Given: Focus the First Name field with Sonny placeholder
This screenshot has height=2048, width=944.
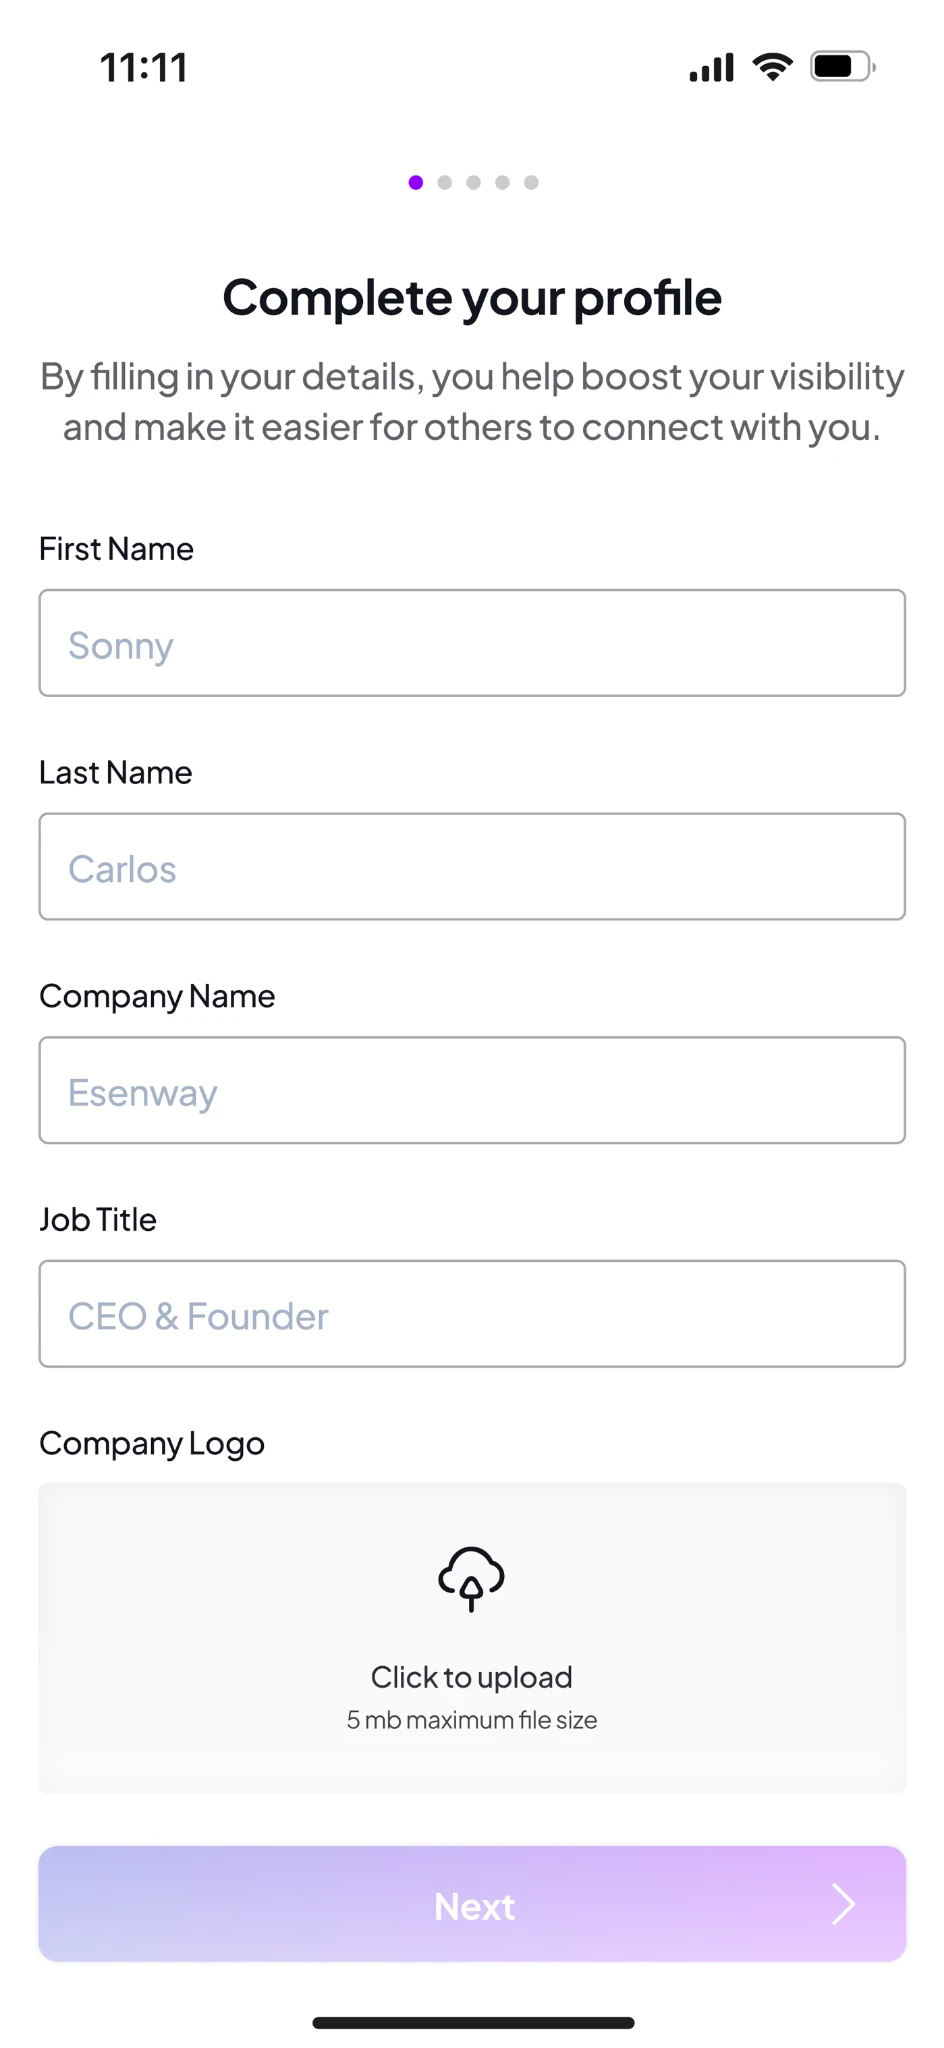Looking at the screenshot, I should pos(472,643).
